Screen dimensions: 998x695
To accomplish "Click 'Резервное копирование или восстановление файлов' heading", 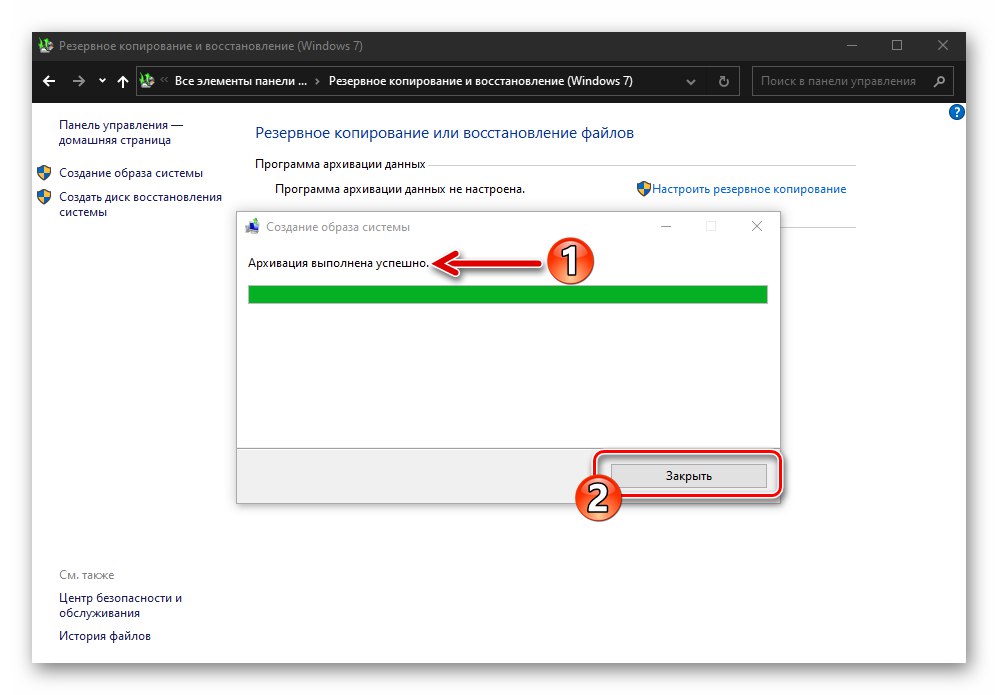I will tap(444, 133).
